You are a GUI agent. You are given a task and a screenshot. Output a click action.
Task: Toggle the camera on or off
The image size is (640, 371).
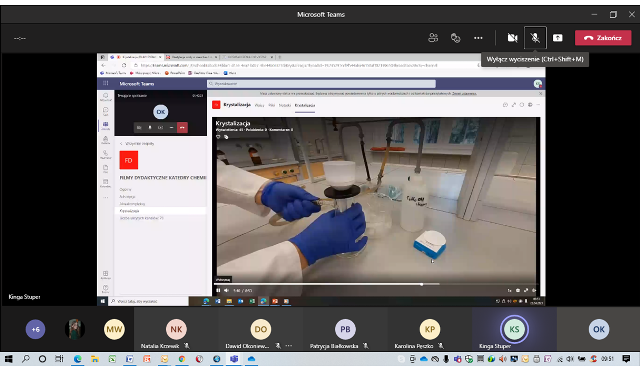(512, 38)
